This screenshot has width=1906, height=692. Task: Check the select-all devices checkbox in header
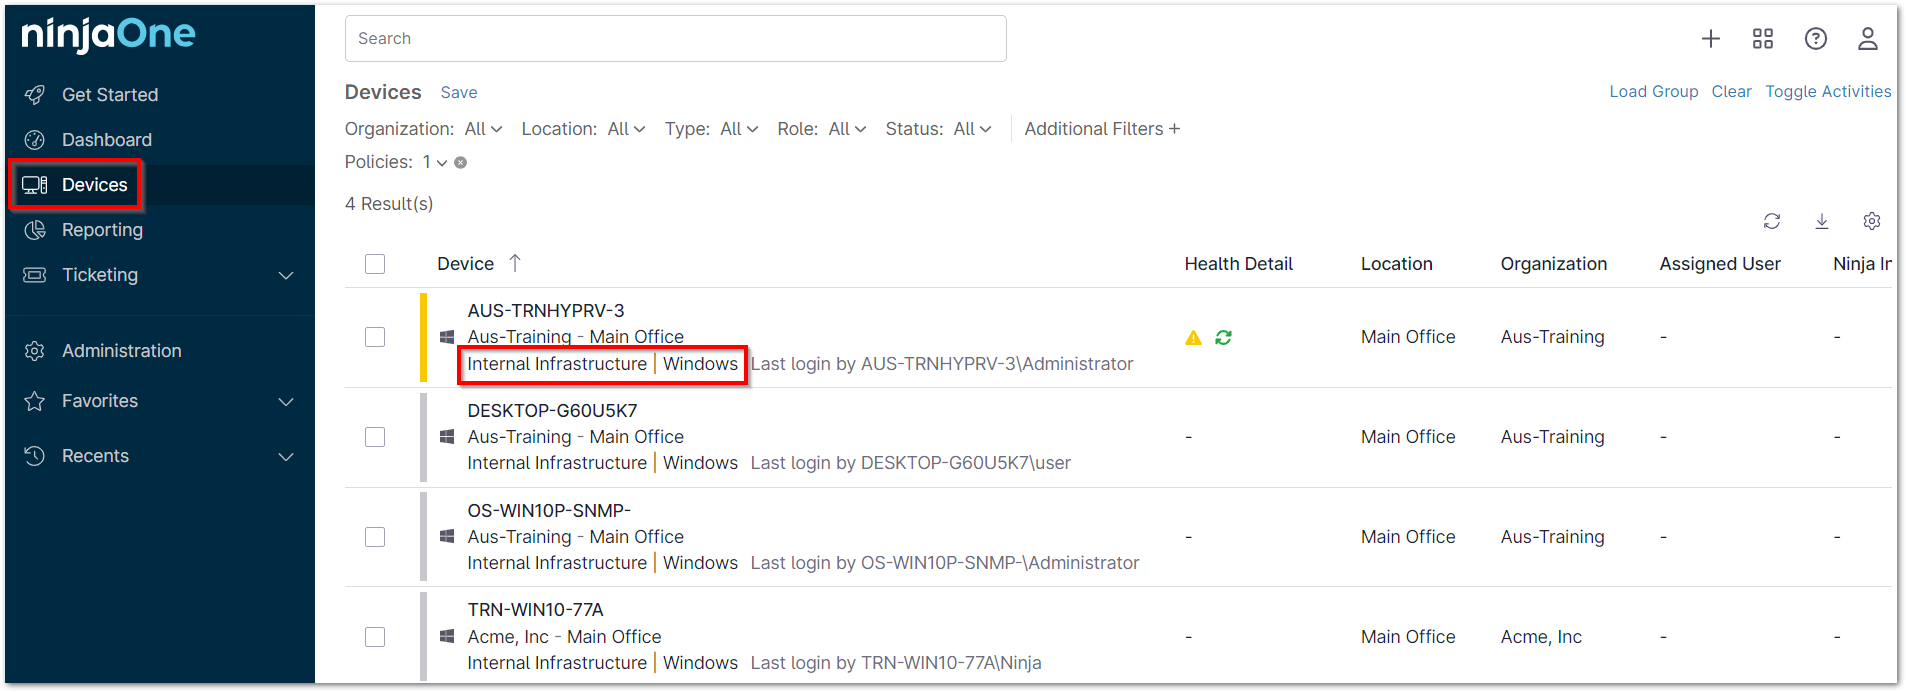[x=375, y=264]
